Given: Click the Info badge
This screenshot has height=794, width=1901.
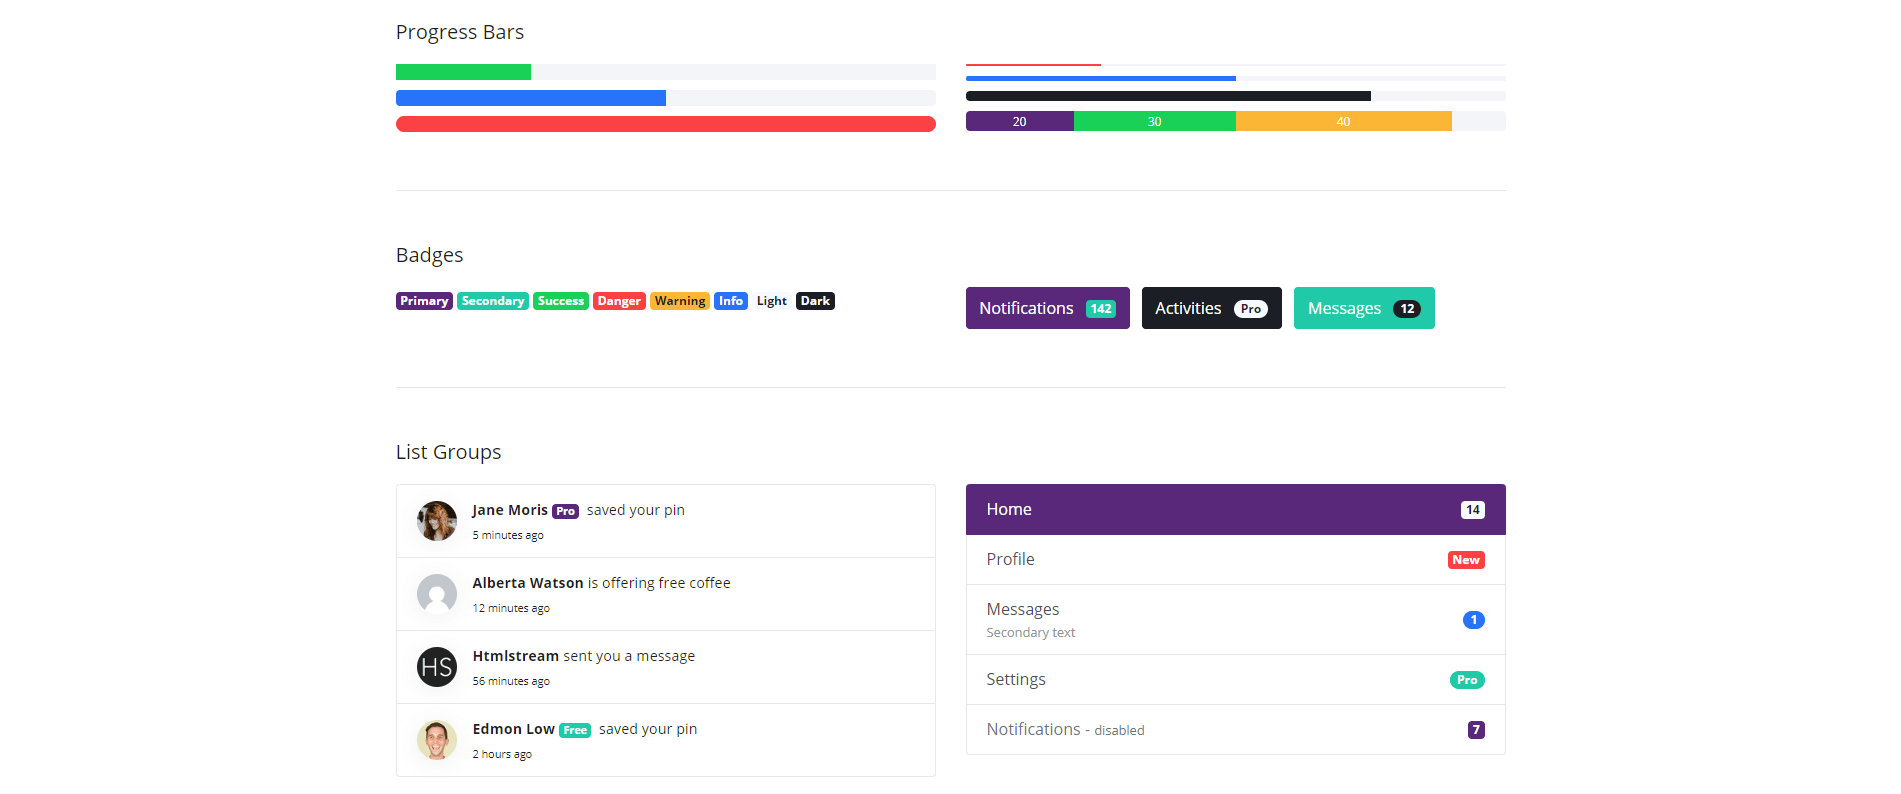Looking at the screenshot, I should 731,301.
